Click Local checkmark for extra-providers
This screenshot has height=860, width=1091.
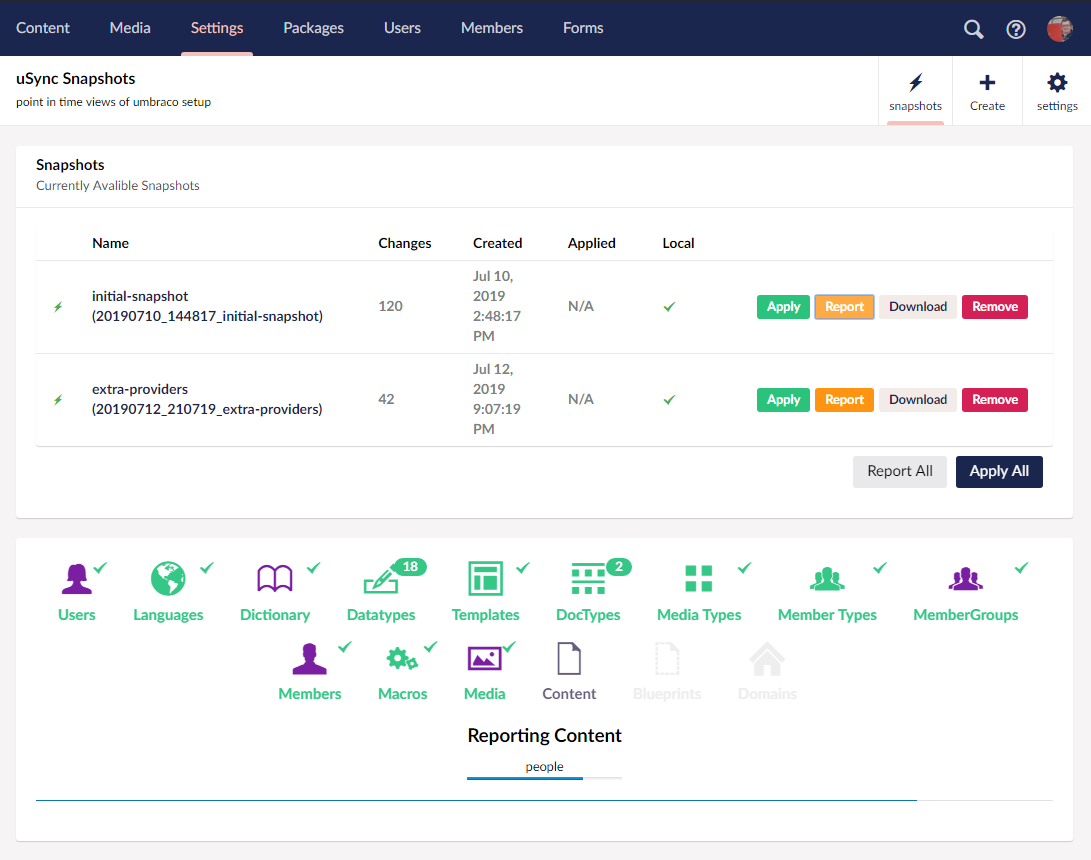(669, 400)
